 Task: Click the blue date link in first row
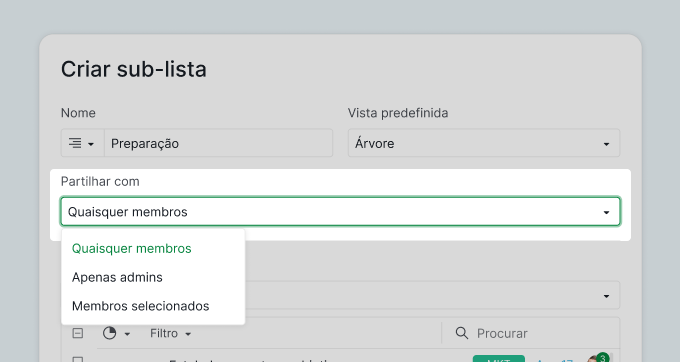pos(555,360)
